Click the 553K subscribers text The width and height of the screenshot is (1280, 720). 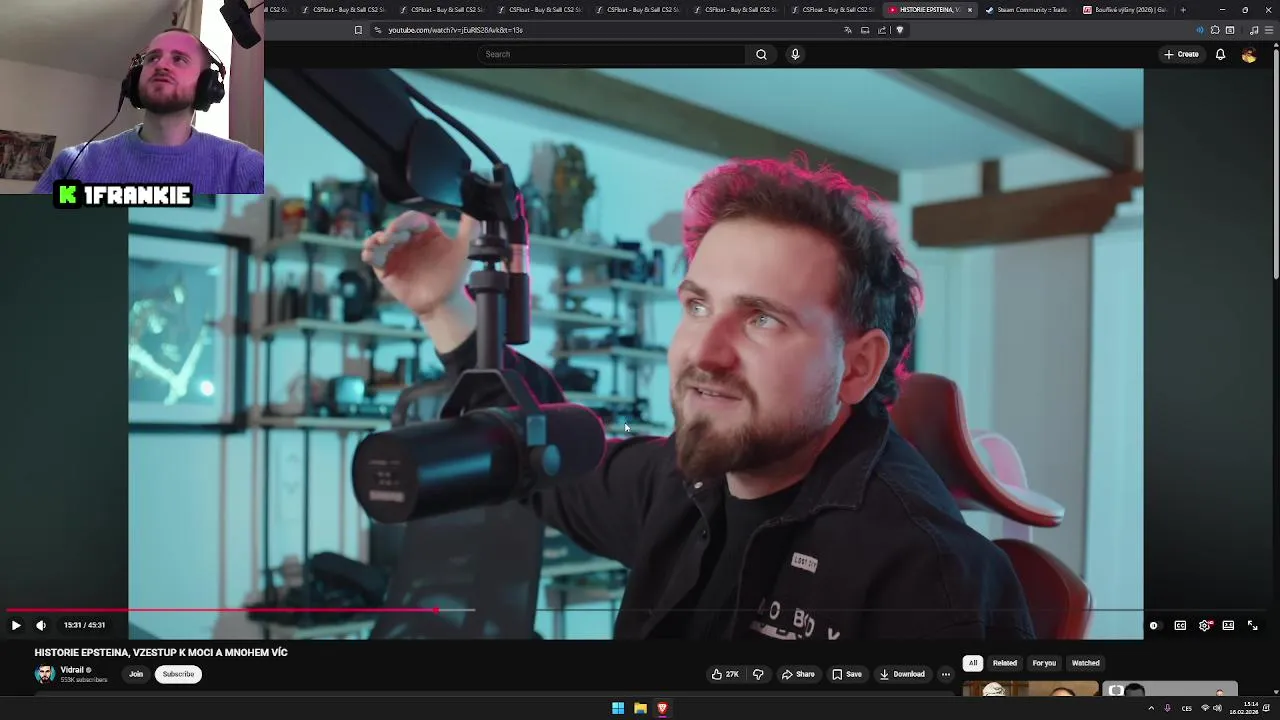[x=84, y=680]
